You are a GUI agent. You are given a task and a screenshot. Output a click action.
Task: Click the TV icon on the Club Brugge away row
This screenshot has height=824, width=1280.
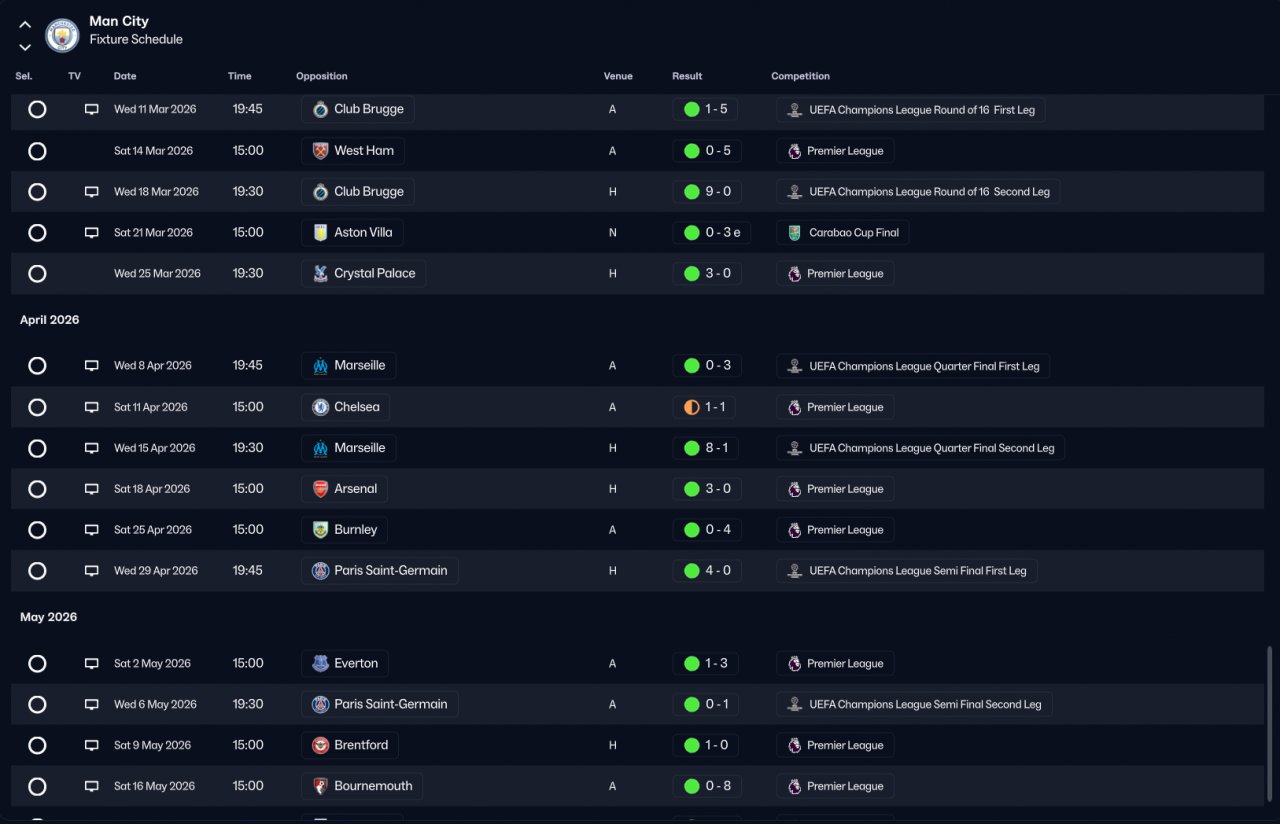pyautogui.click(x=92, y=110)
